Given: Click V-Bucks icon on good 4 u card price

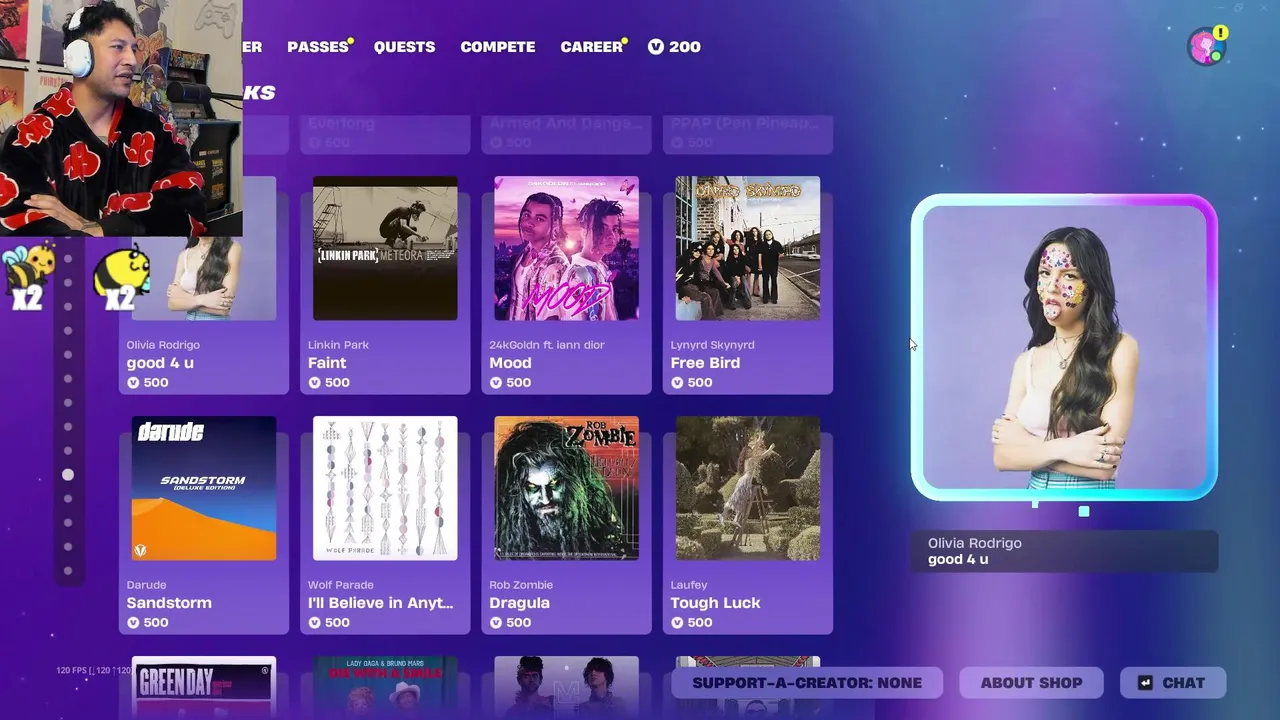Looking at the screenshot, I should point(133,383).
